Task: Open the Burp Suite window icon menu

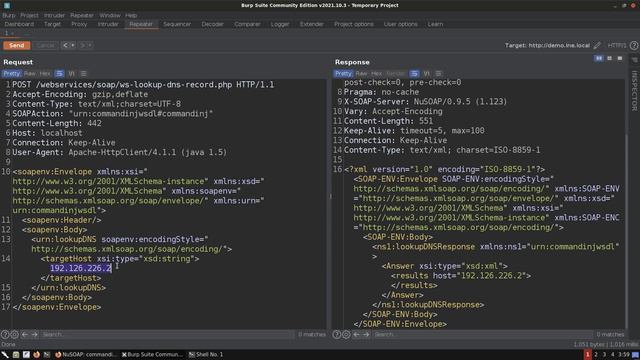Action: tap(7, 5)
